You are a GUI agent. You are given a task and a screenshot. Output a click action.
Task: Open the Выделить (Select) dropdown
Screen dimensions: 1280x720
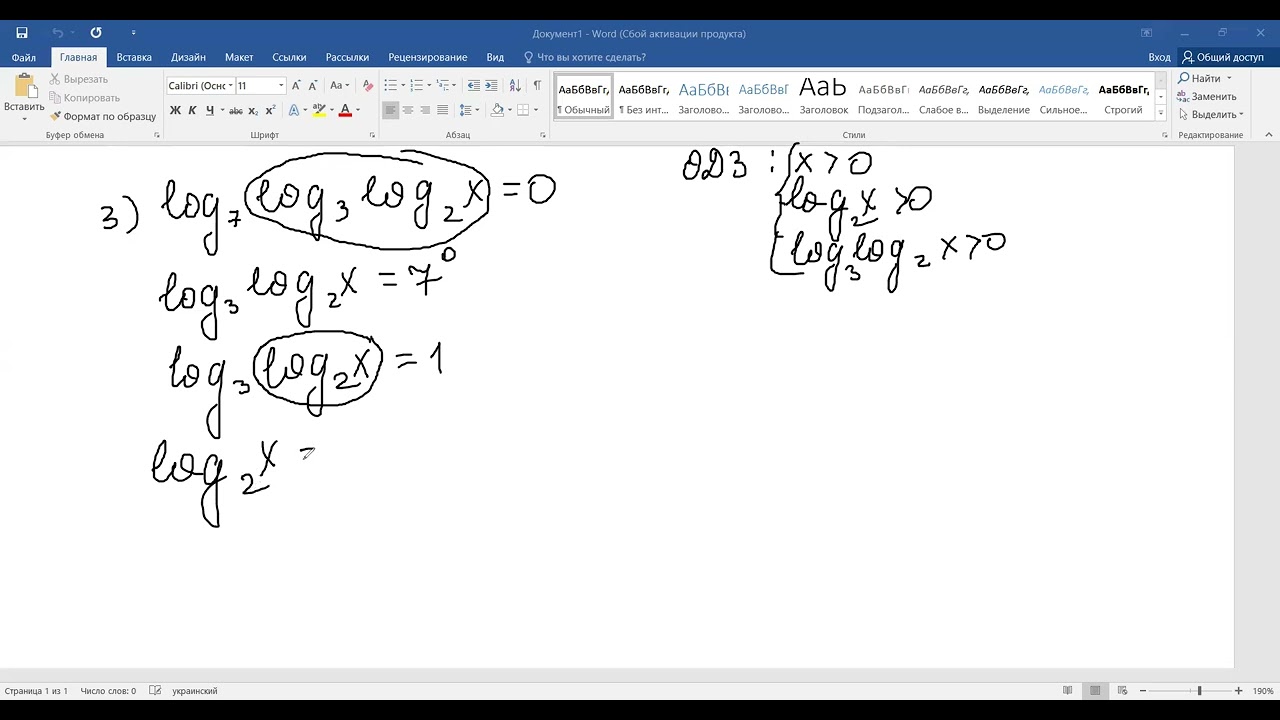pos(1210,115)
